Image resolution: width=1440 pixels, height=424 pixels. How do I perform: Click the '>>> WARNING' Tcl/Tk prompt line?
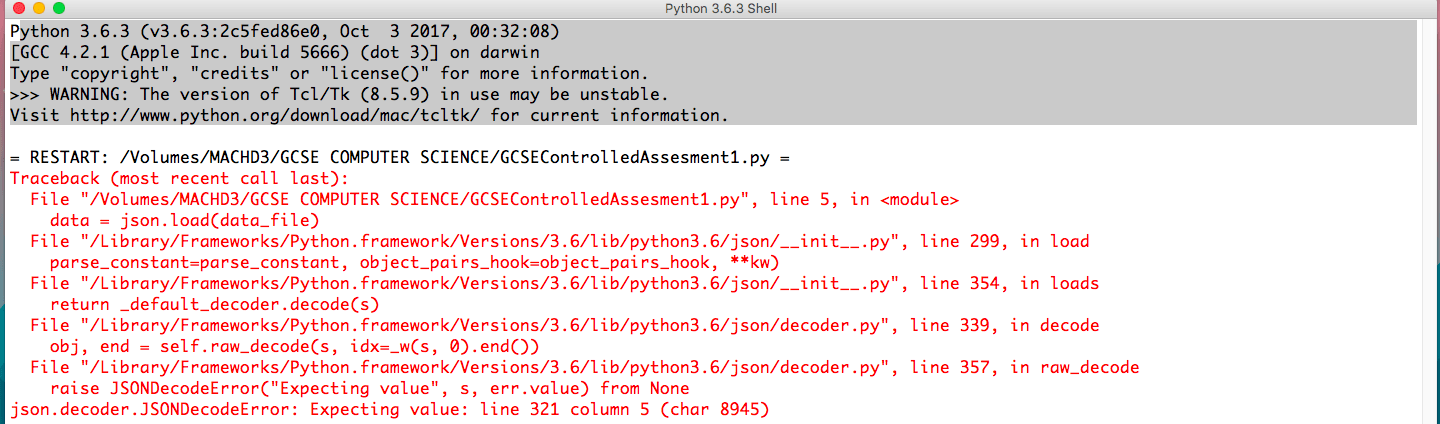pyautogui.click(x=338, y=95)
